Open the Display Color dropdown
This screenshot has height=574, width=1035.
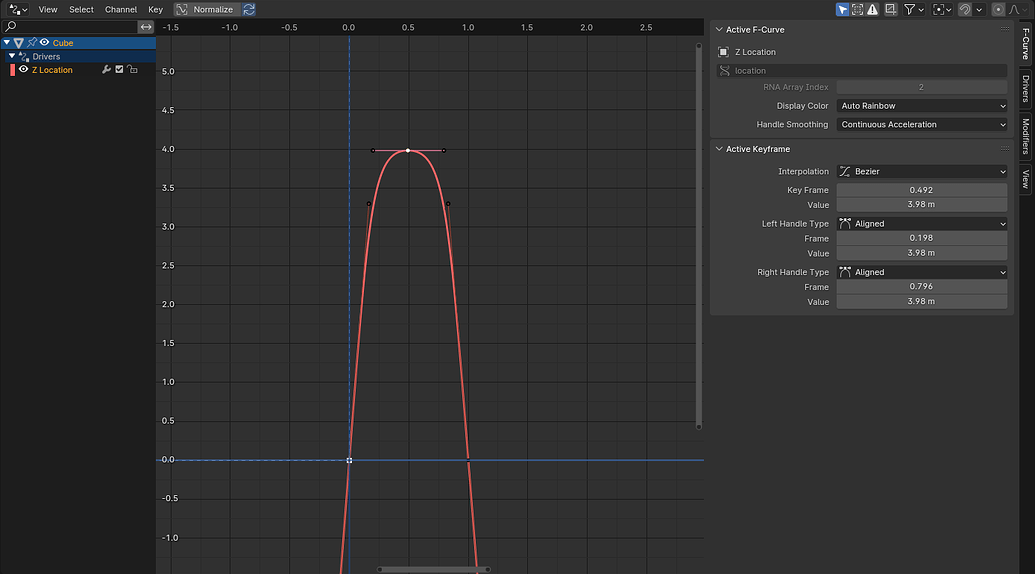[921, 106]
